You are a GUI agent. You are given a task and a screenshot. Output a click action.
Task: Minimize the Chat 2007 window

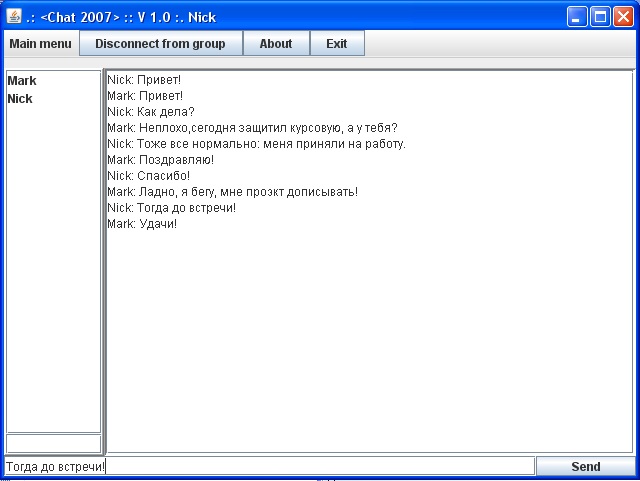[x=577, y=17]
